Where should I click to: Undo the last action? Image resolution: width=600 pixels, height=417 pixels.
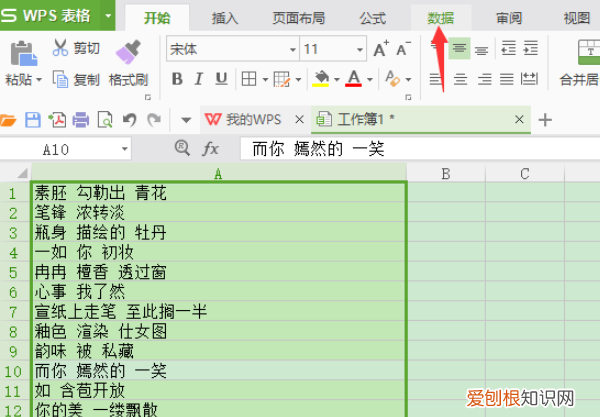pyautogui.click(x=130, y=120)
